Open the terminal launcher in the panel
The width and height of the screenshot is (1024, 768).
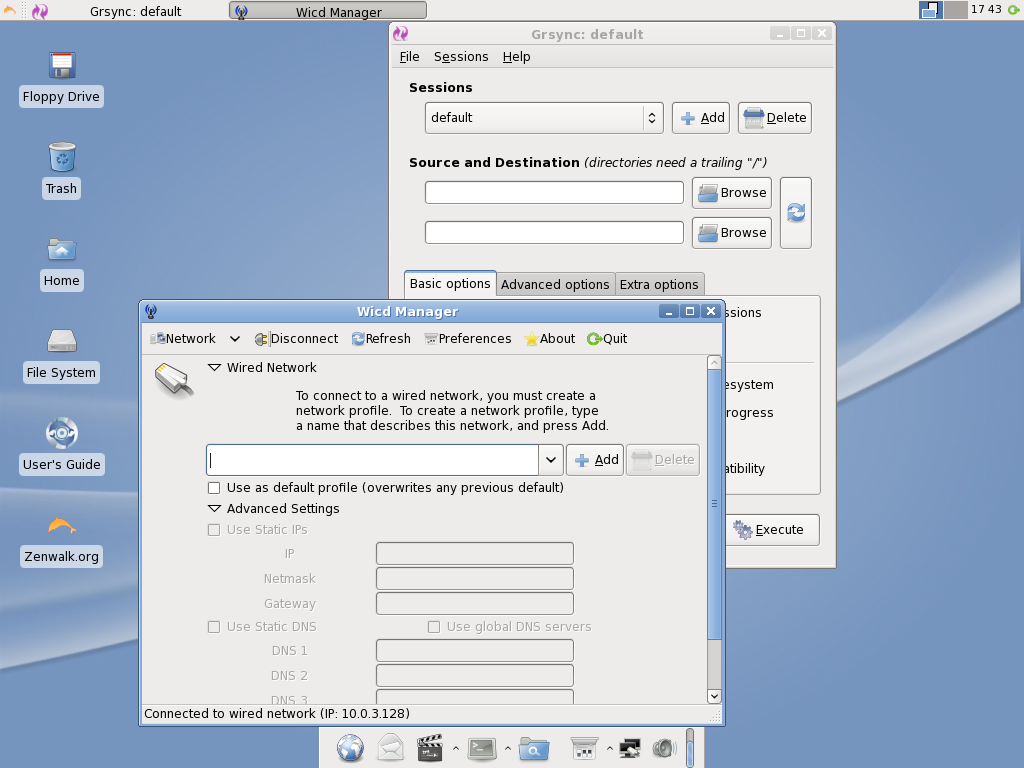coord(482,748)
